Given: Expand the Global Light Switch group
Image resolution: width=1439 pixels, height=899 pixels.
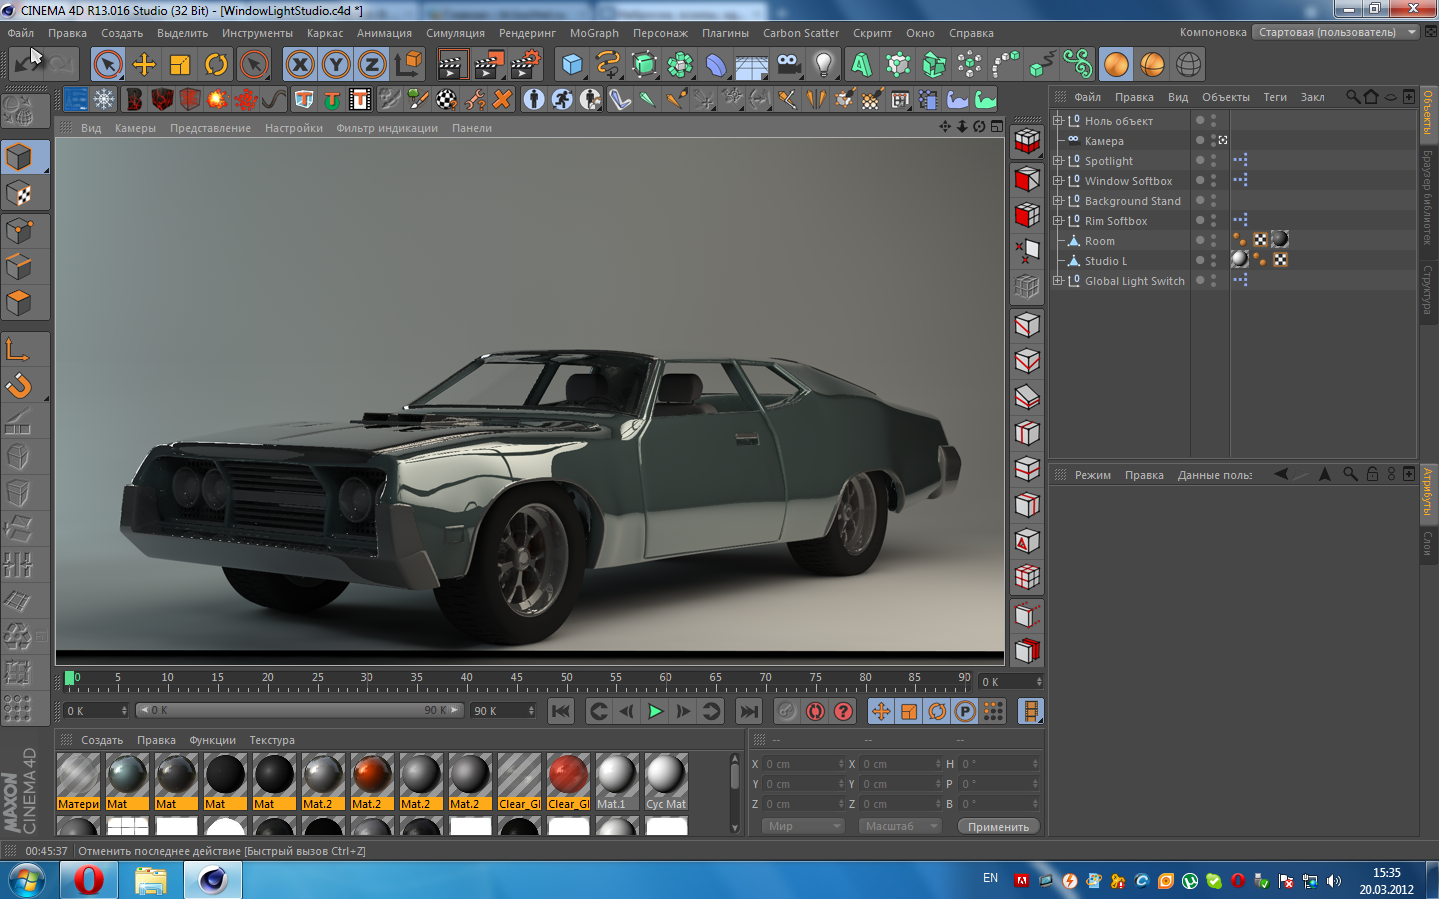Looking at the screenshot, I should (1058, 281).
